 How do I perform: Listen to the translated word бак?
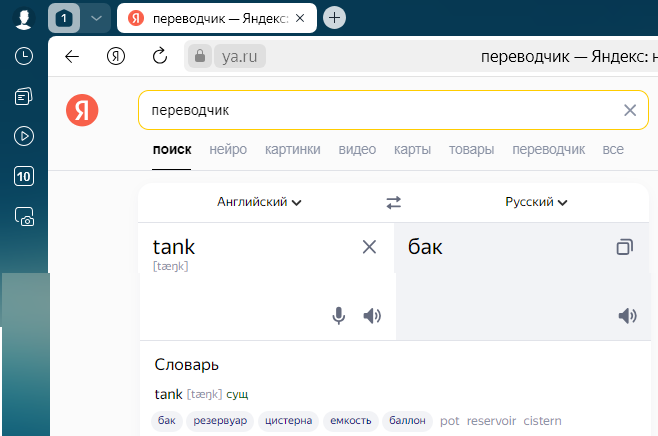[628, 316]
